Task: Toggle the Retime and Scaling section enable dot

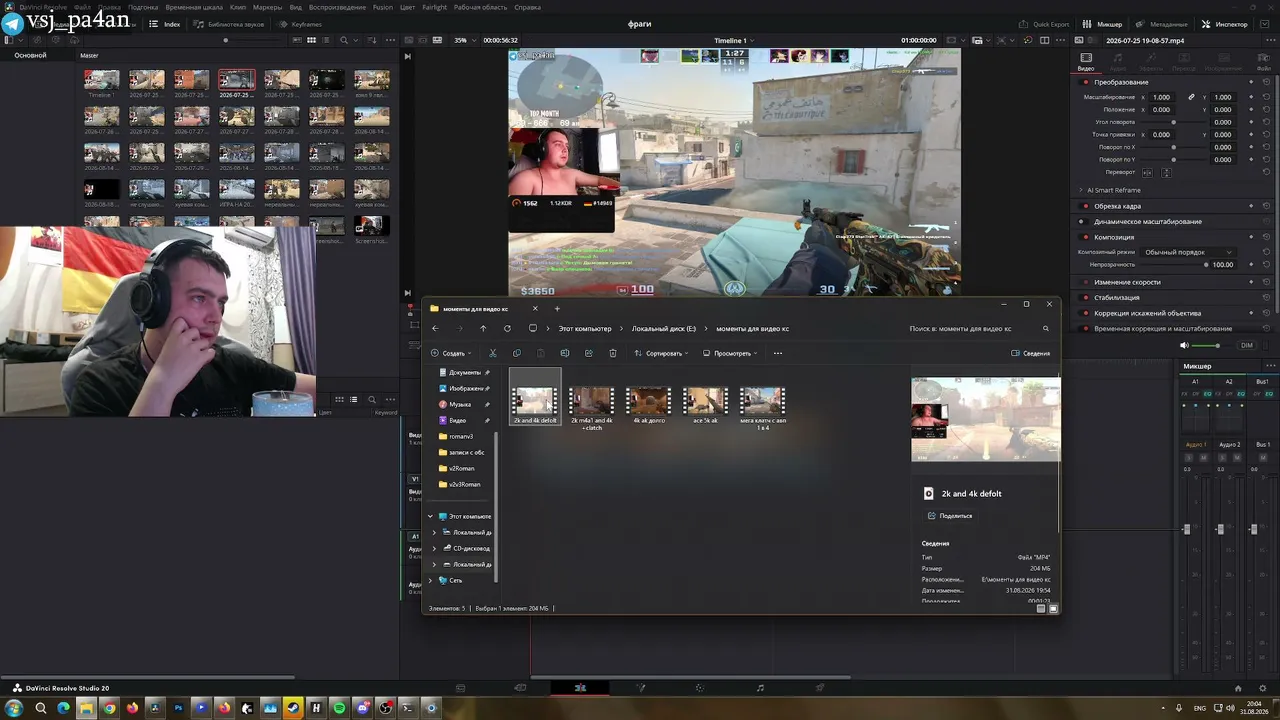Action: pos(1086,328)
